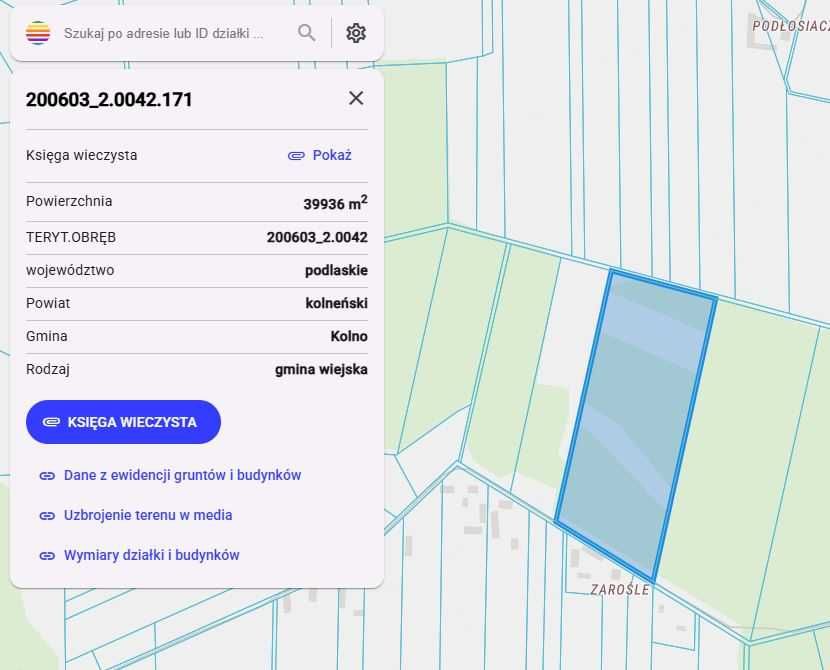The height and width of the screenshot is (670, 830).
Task: Close the parcel details panel
Action: pyautogui.click(x=356, y=98)
